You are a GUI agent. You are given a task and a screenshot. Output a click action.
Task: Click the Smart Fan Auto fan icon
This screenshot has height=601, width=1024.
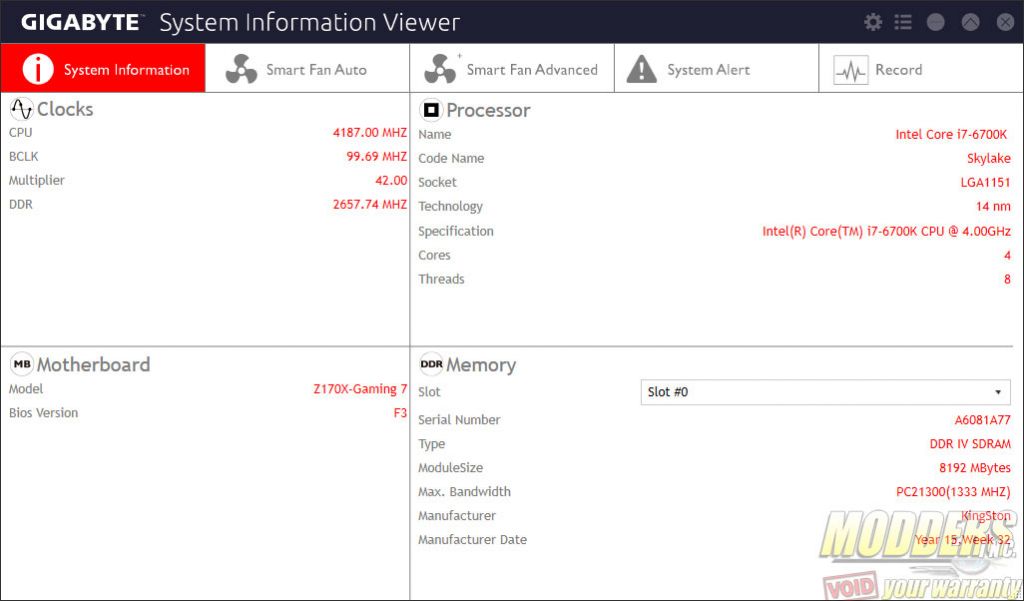coord(241,69)
